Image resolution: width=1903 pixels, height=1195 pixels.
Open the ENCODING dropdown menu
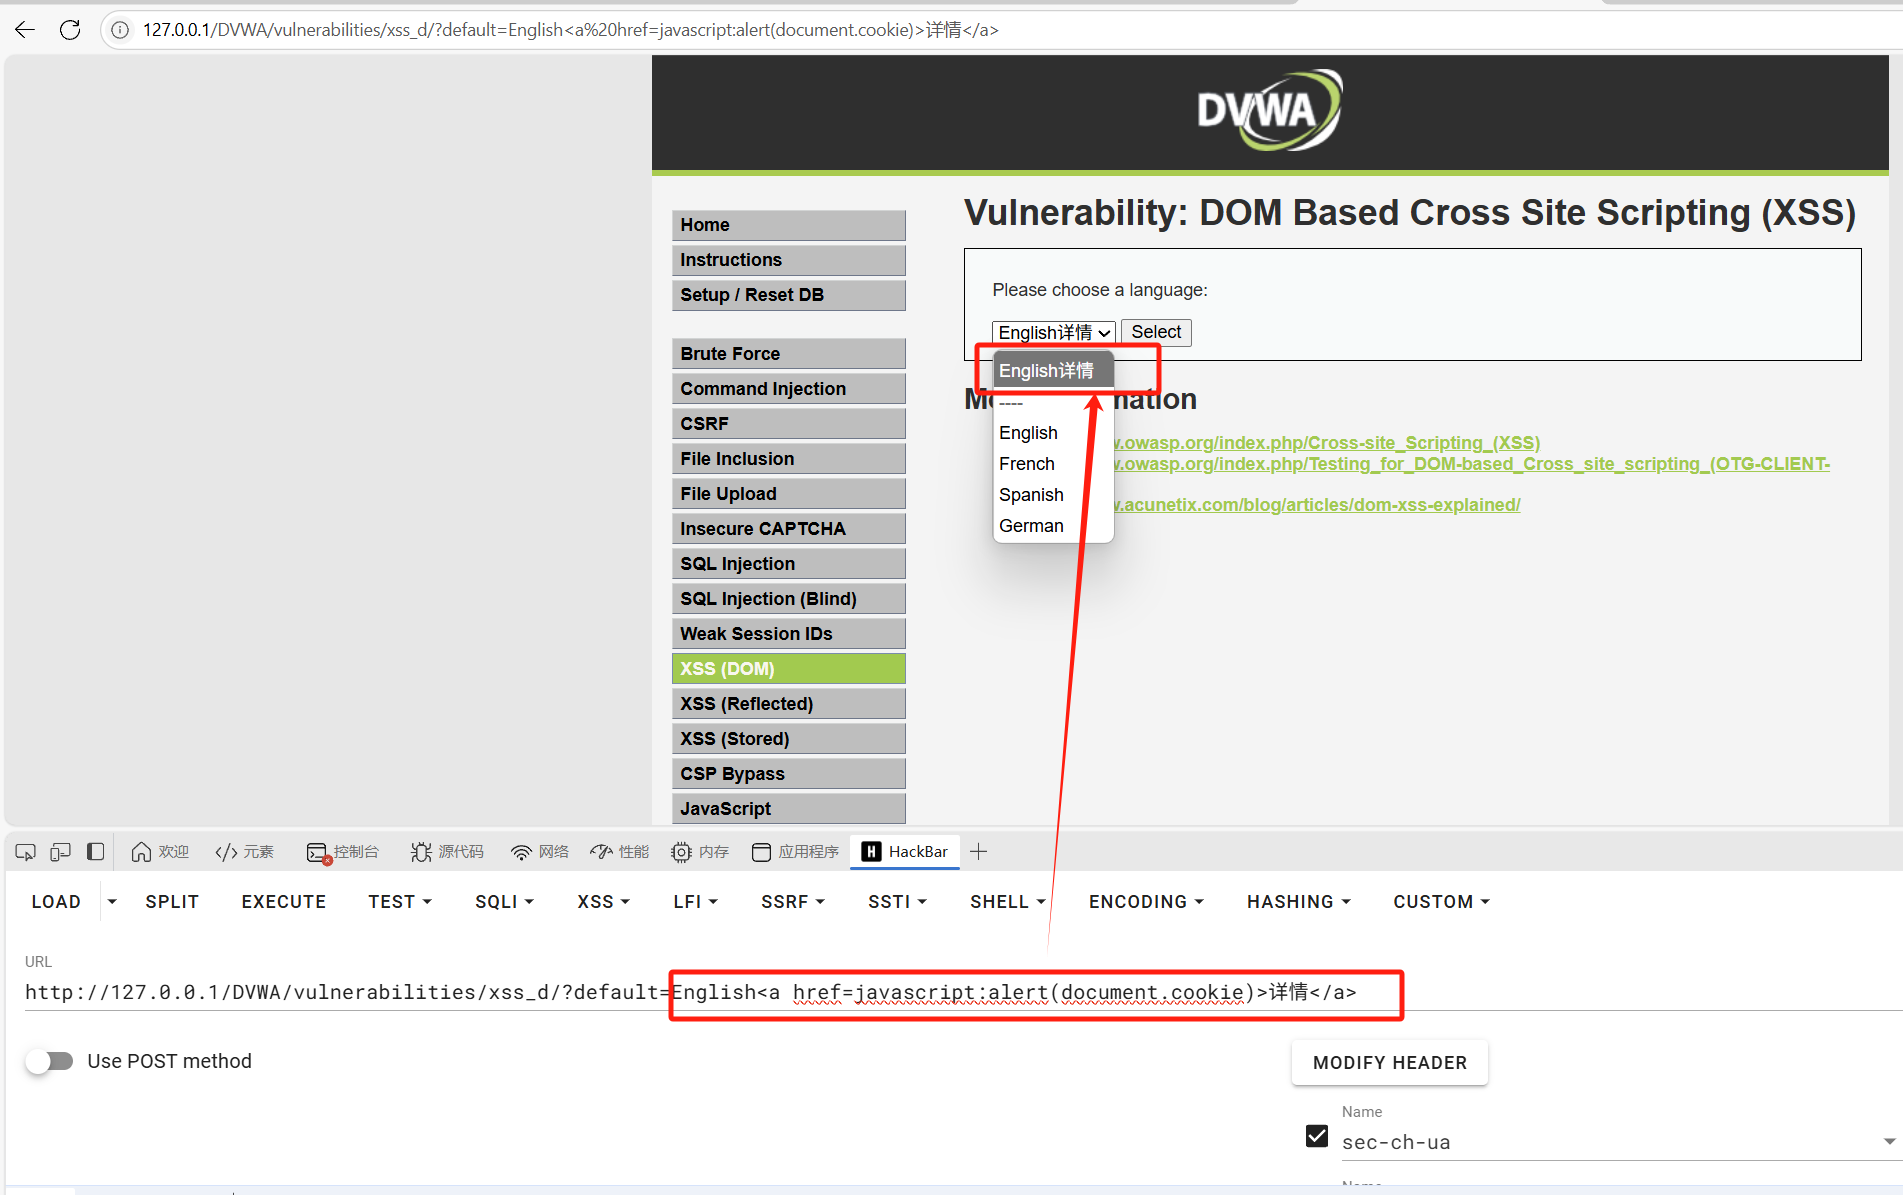(1146, 902)
